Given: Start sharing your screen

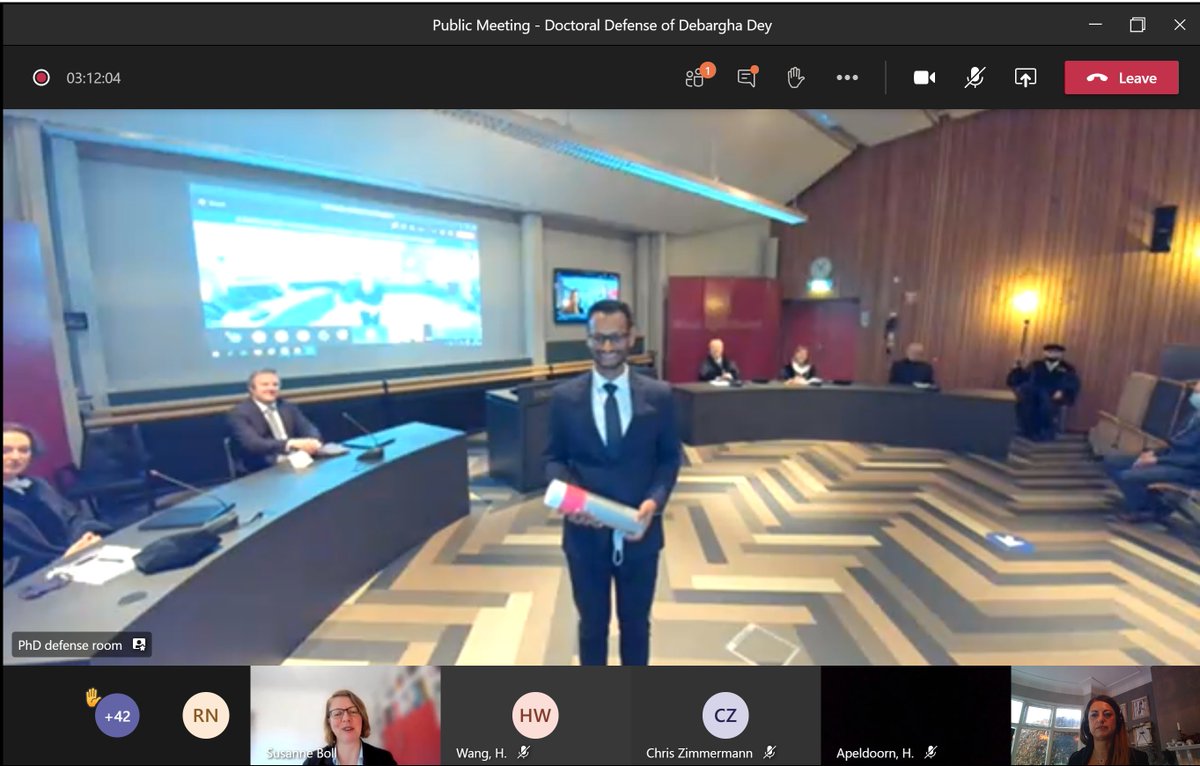Looking at the screenshot, I should coord(1024,77).
